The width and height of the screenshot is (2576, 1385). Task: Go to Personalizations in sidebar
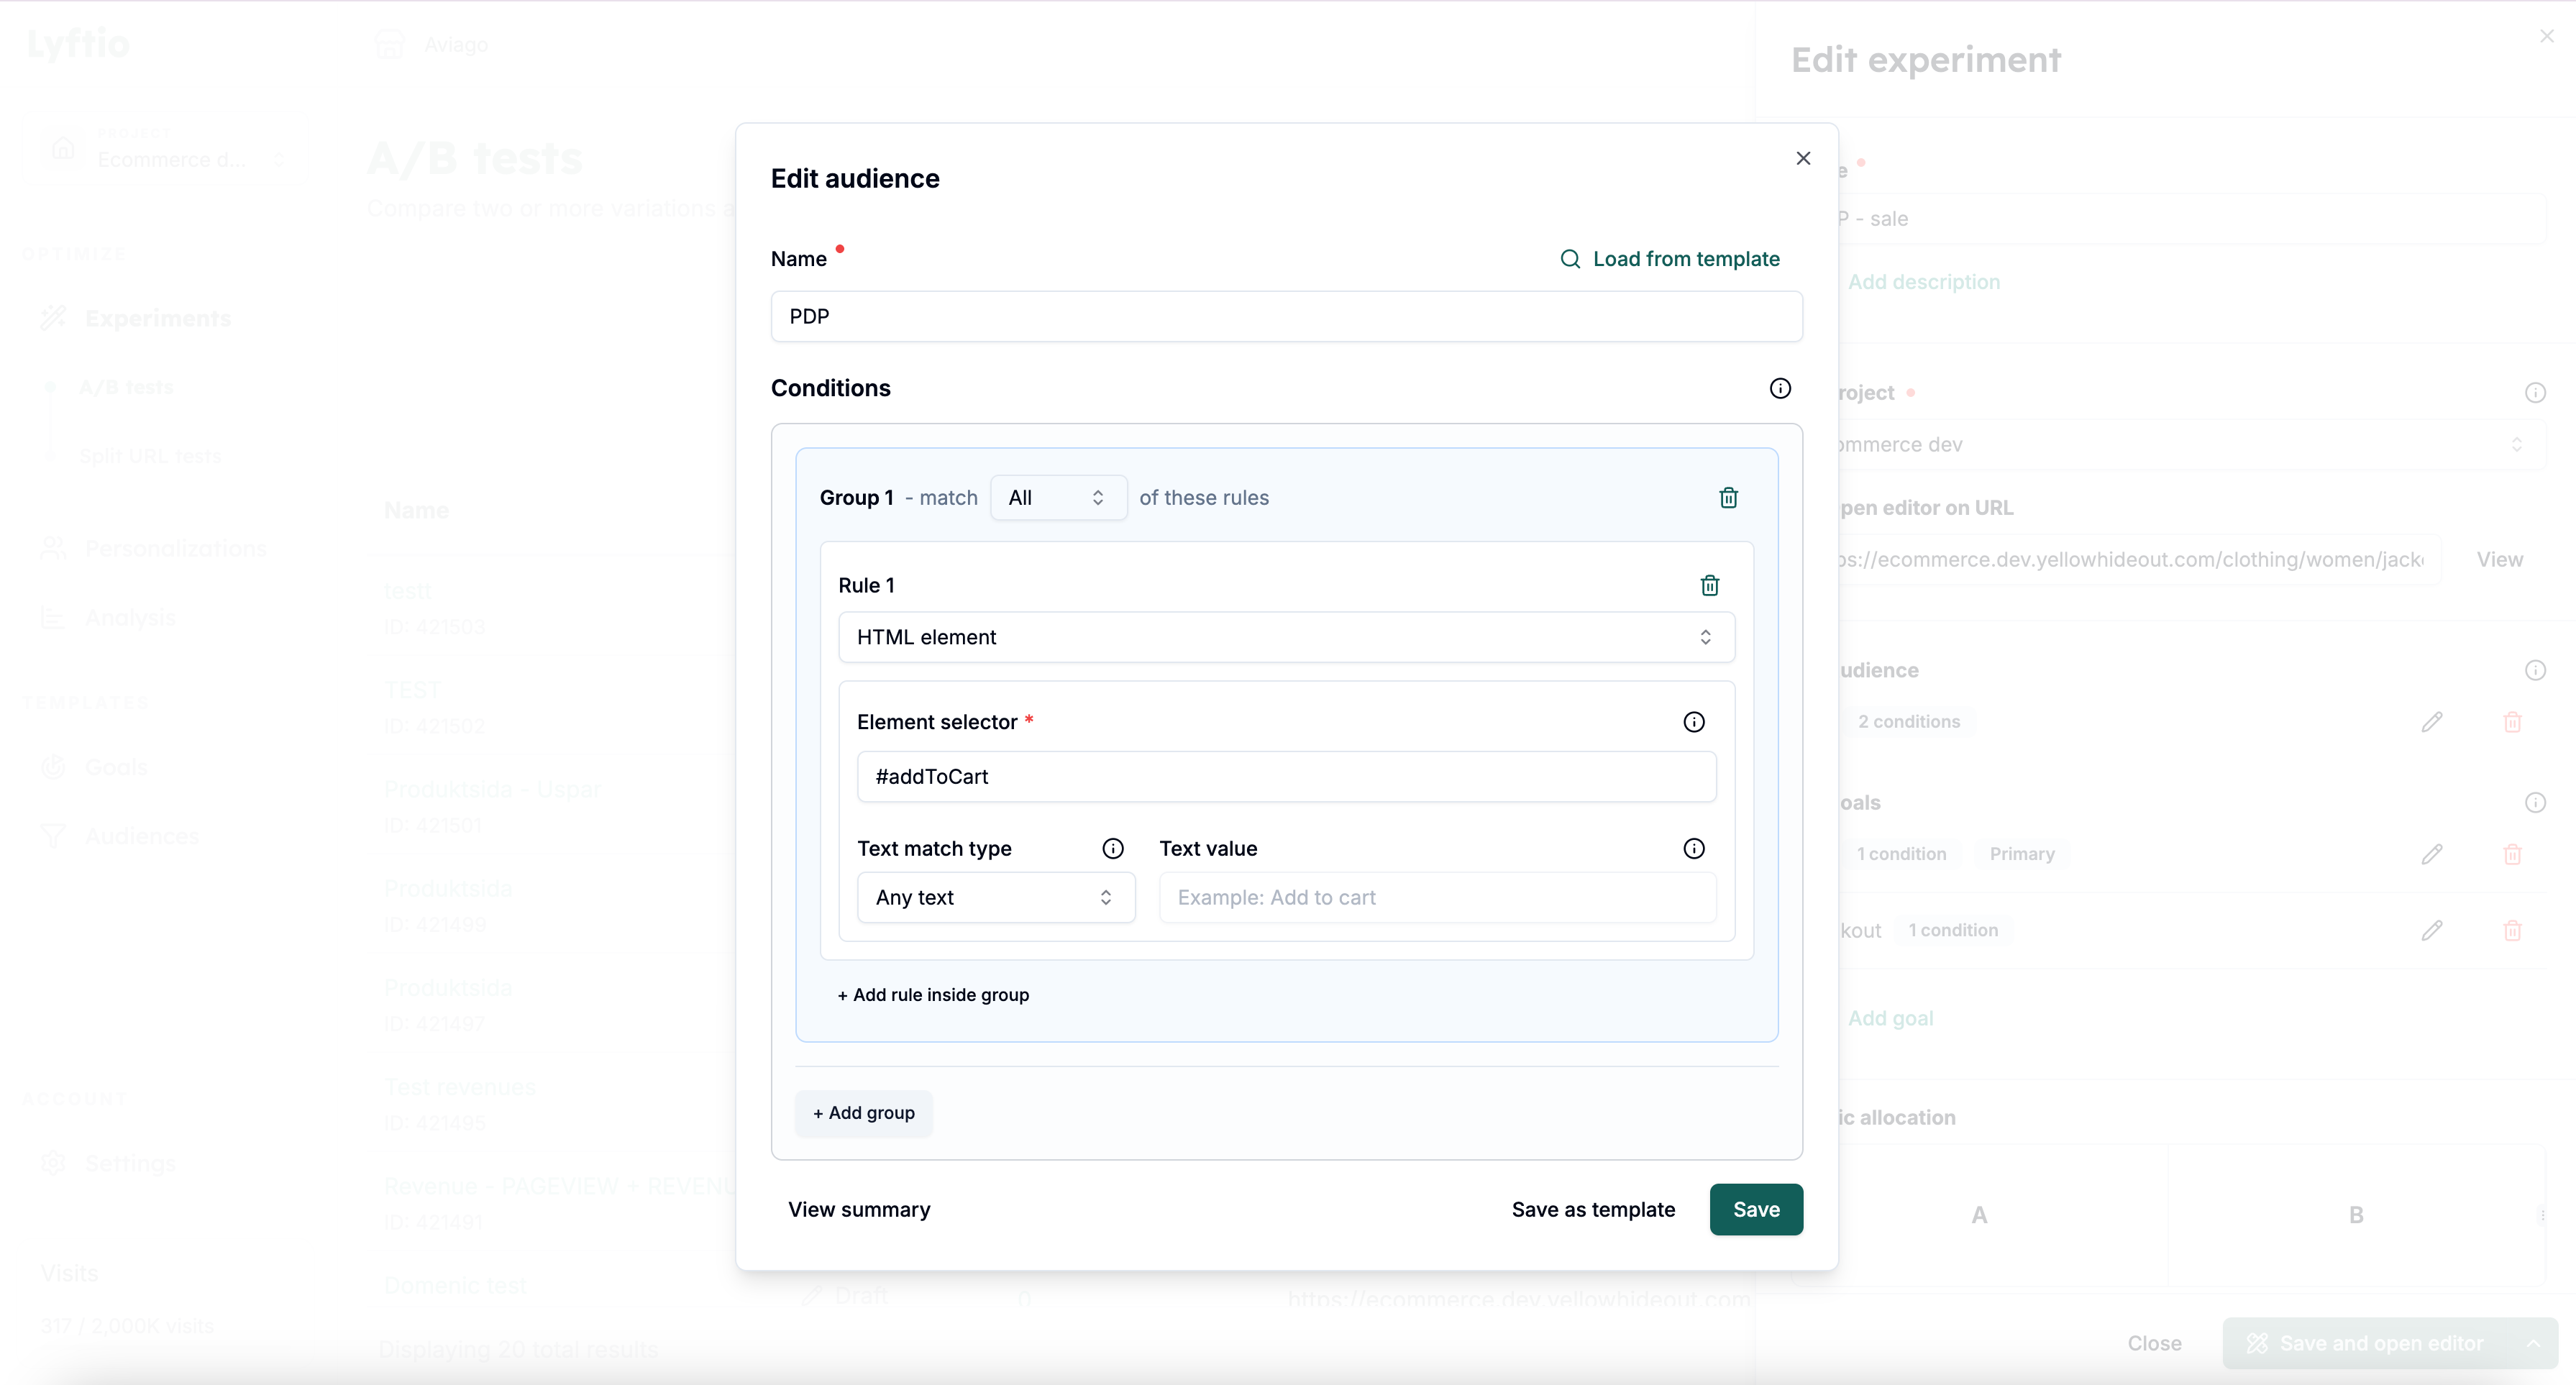(x=176, y=548)
